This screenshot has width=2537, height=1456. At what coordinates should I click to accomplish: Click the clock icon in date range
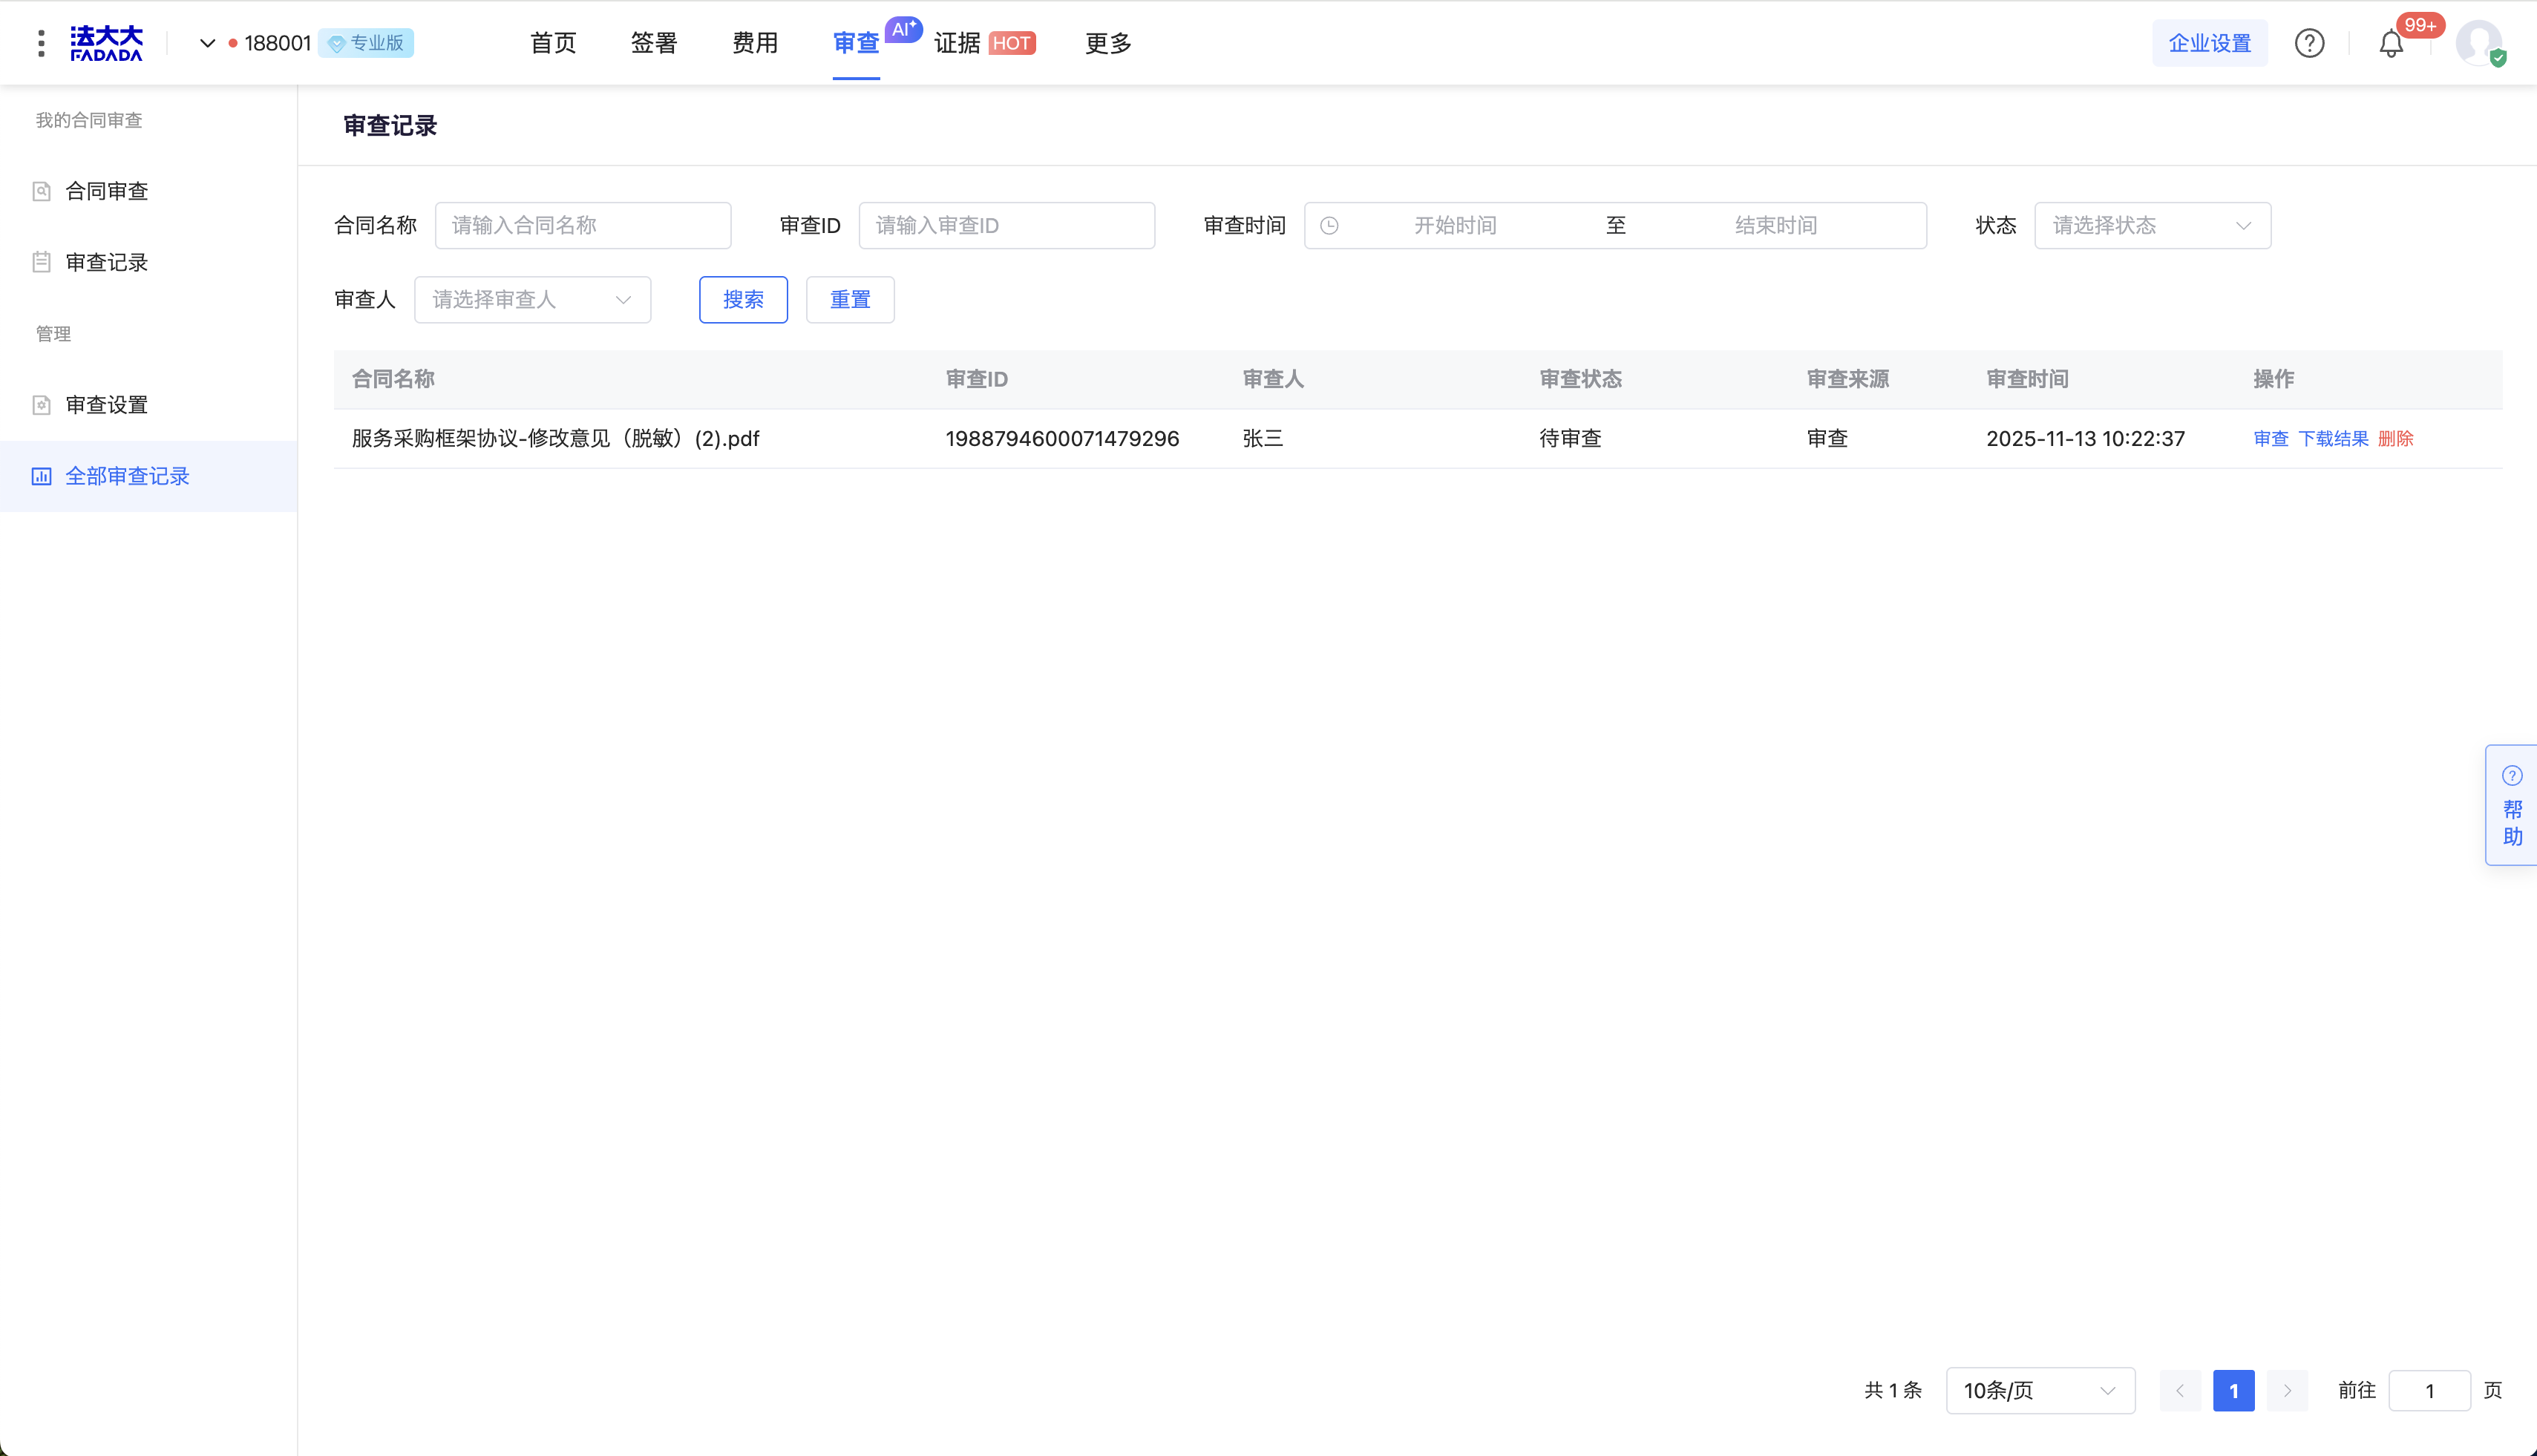point(1329,226)
